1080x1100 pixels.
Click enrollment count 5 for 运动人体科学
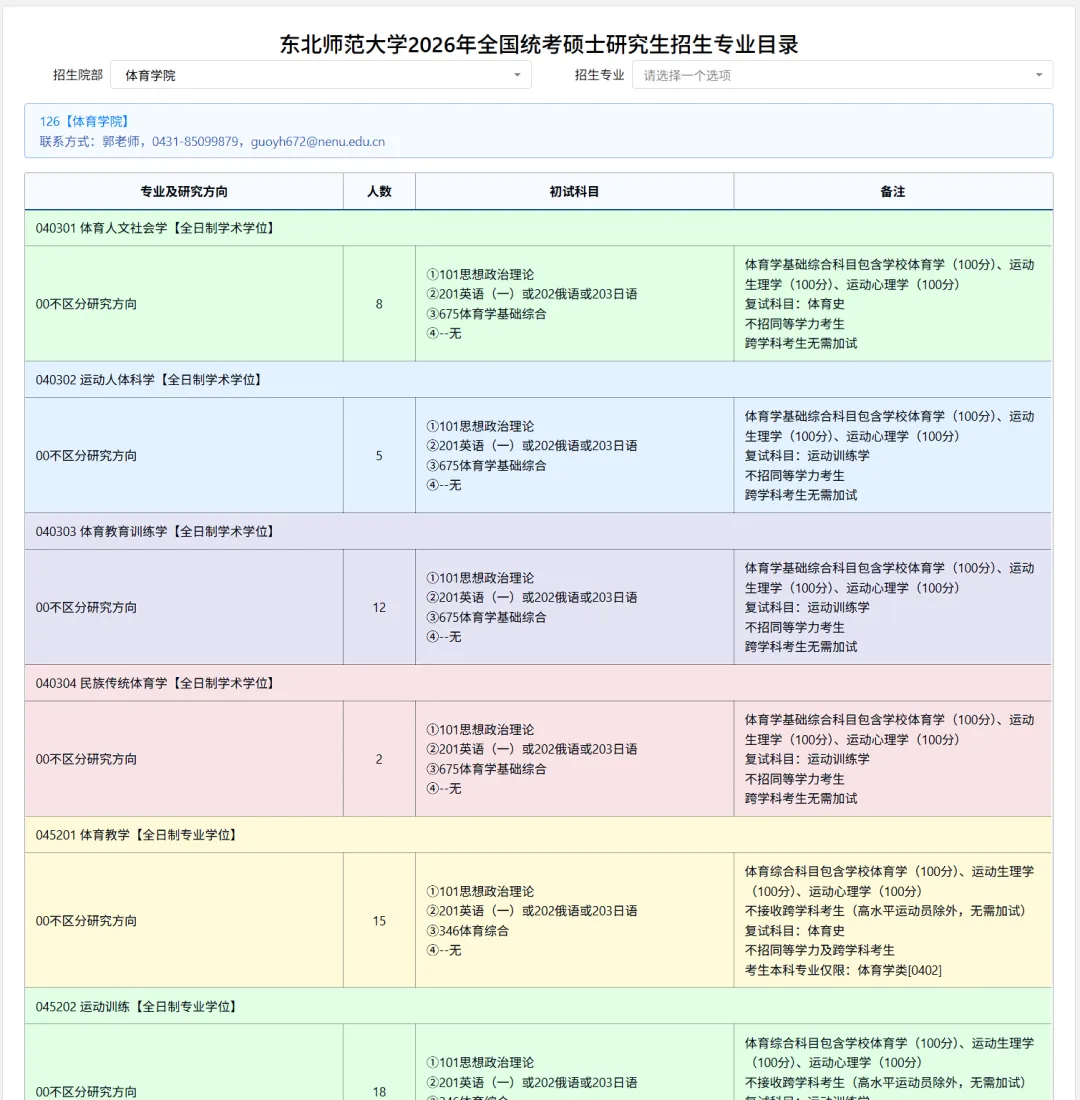[x=379, y=456]
